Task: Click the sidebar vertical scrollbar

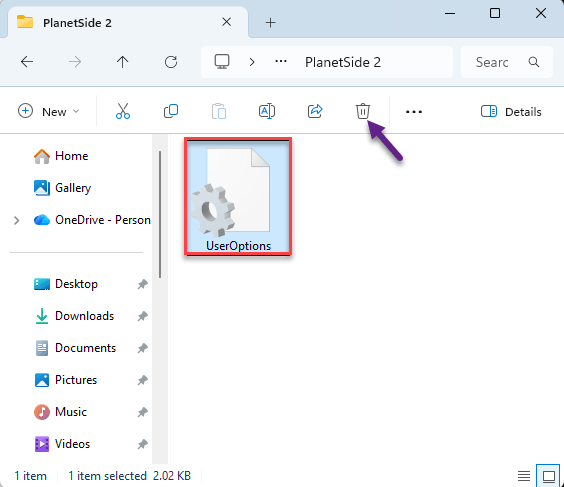Action: tap(160, 215)
